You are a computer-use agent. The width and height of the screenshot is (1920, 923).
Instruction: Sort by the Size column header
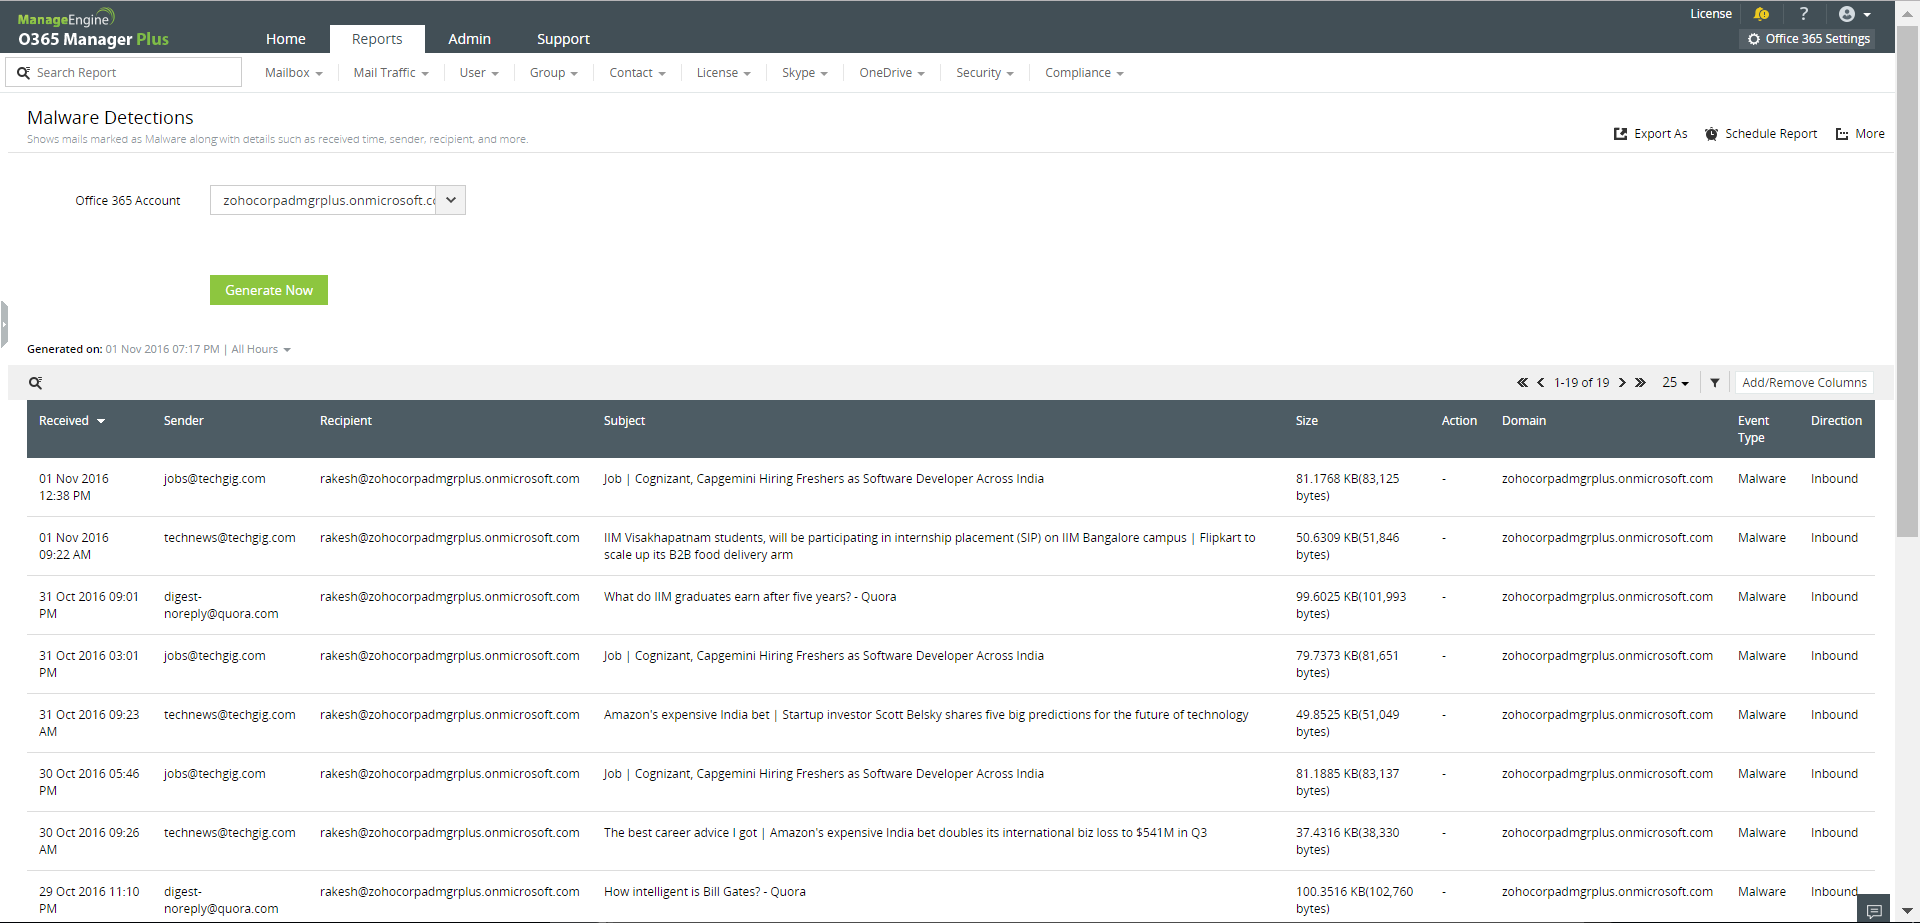[x=1307, y=421]
